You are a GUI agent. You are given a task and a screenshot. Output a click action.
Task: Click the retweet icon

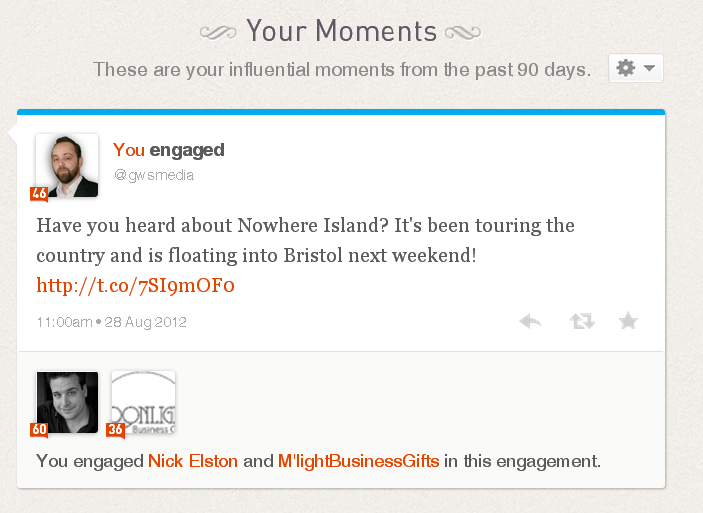tap(582, 321)
